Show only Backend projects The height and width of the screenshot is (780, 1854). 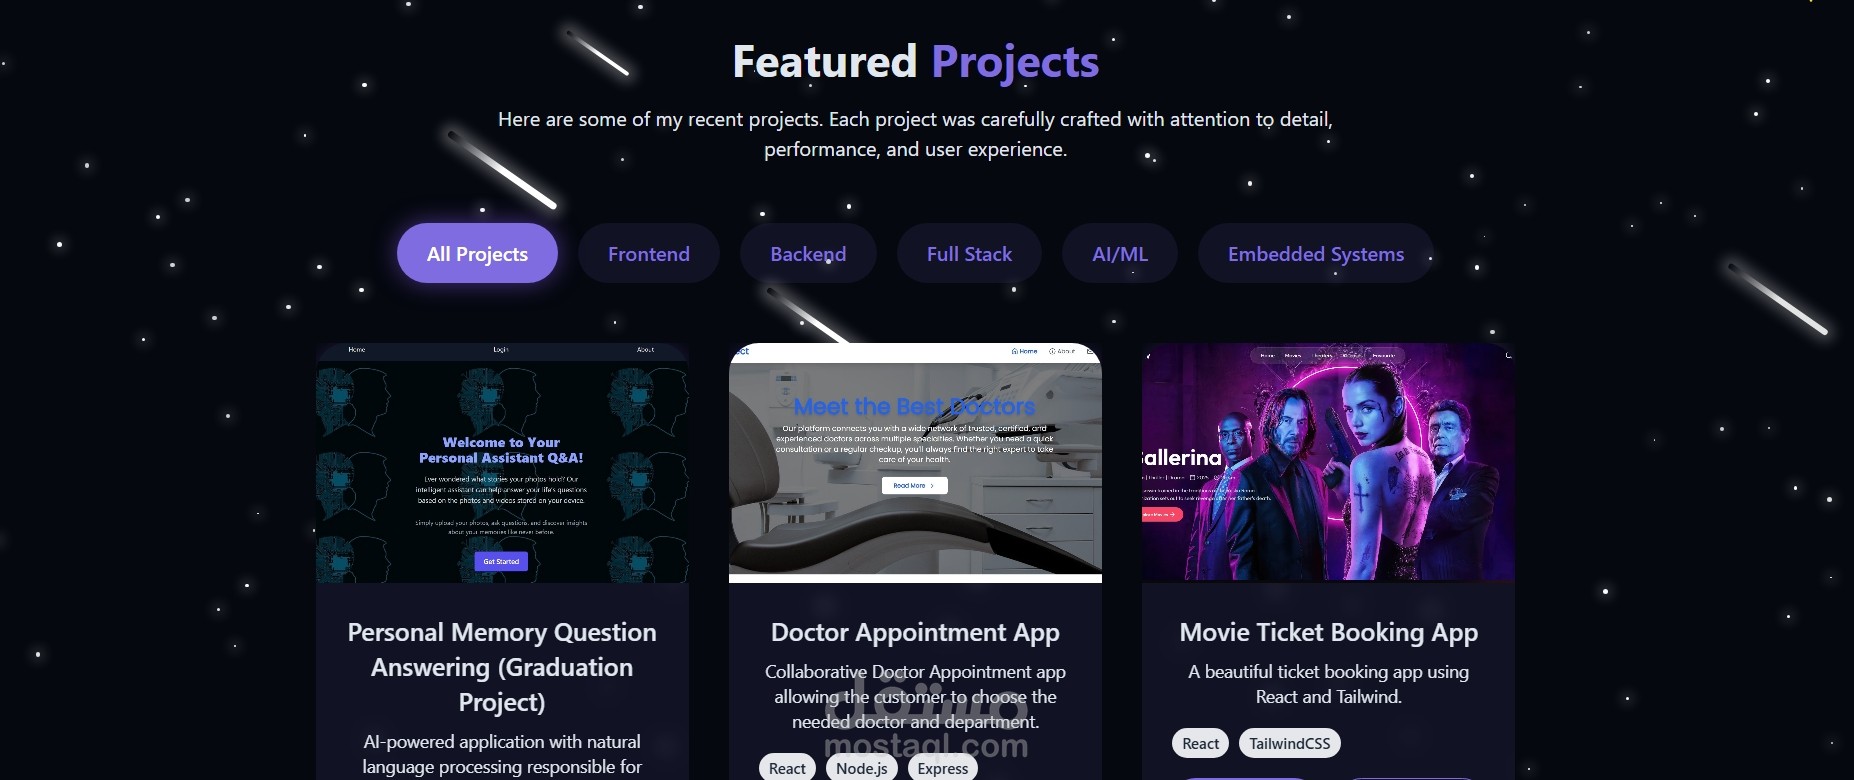pyautogui.click(x=808, y=253)
